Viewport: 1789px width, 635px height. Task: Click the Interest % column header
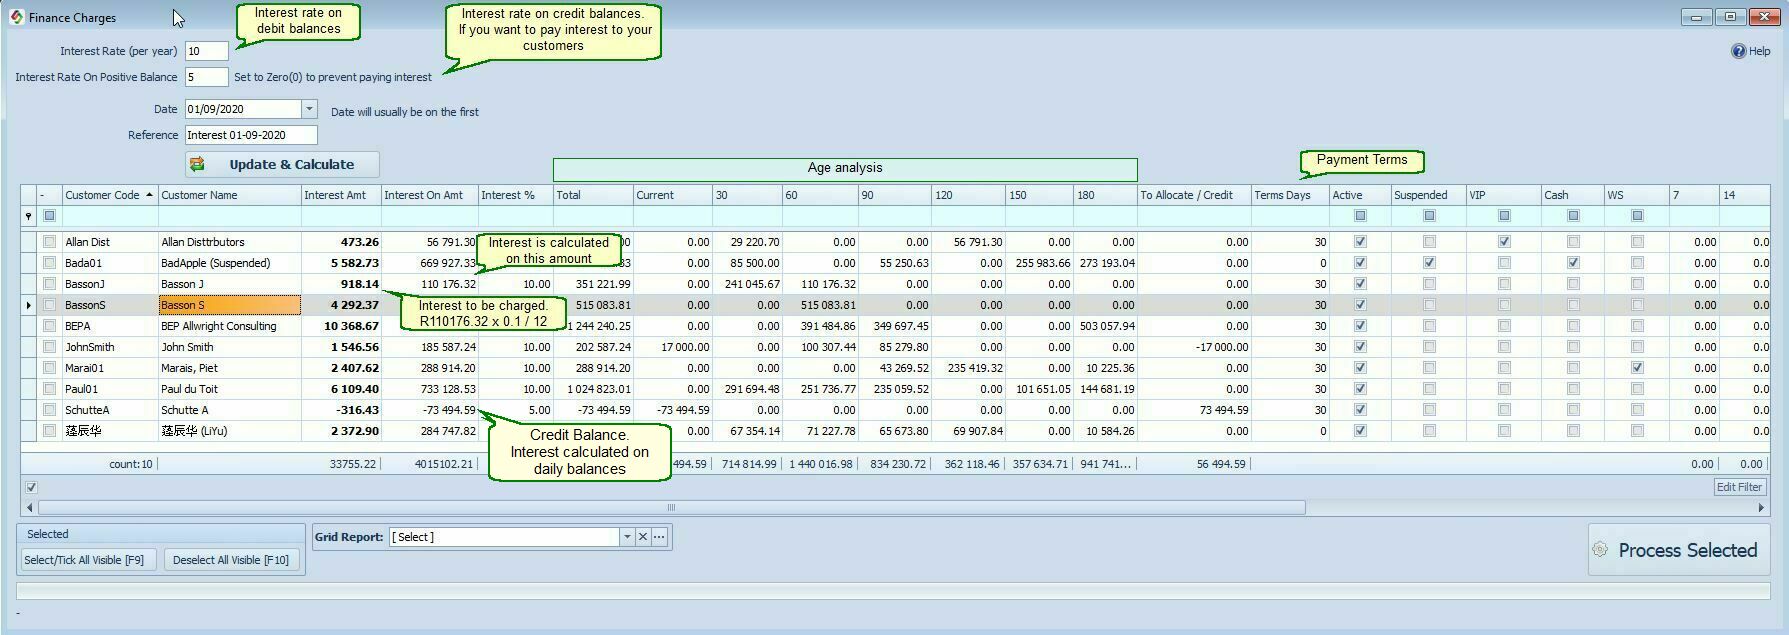(516, 195)
